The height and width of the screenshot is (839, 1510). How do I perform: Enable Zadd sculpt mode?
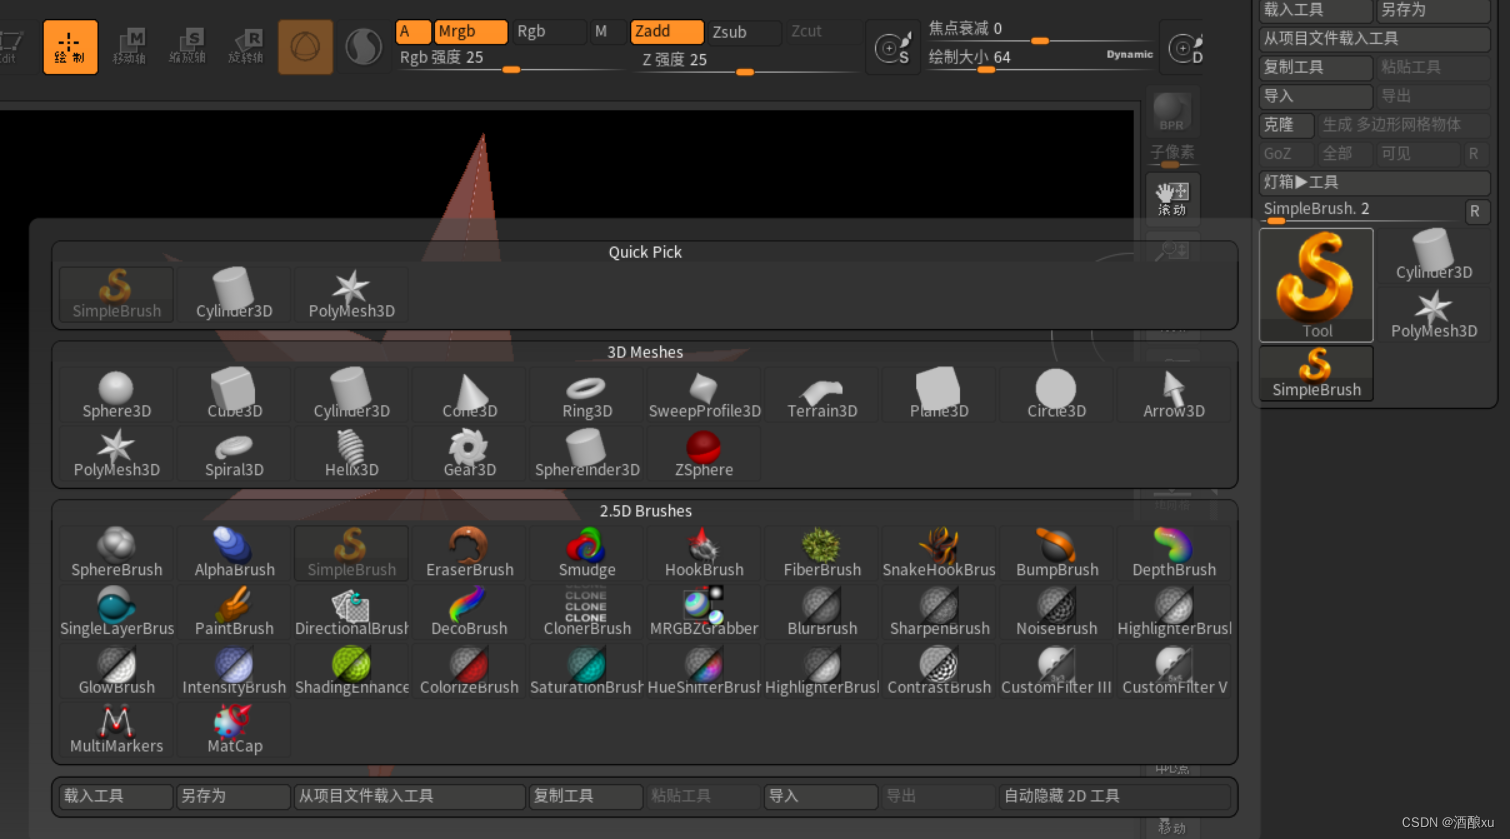[666, 32]
